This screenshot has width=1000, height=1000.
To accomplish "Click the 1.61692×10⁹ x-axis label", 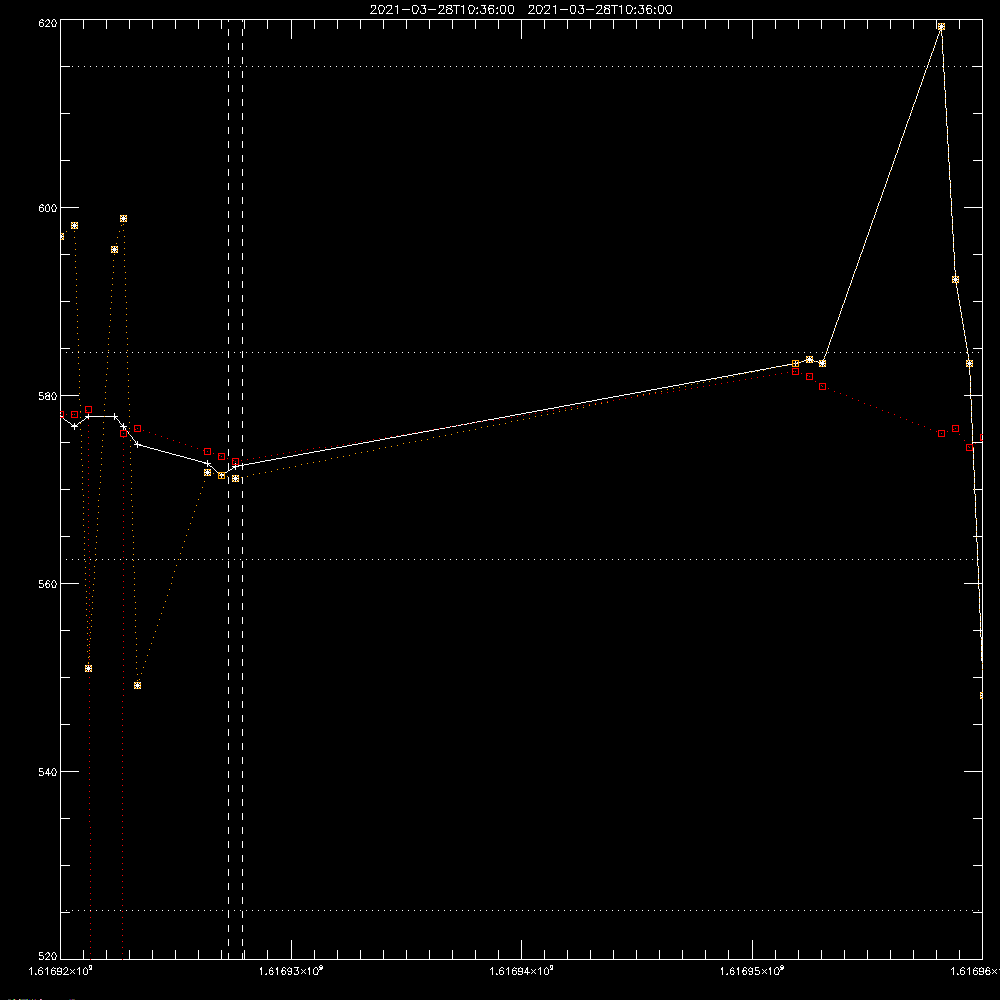I will click(61, 971).
